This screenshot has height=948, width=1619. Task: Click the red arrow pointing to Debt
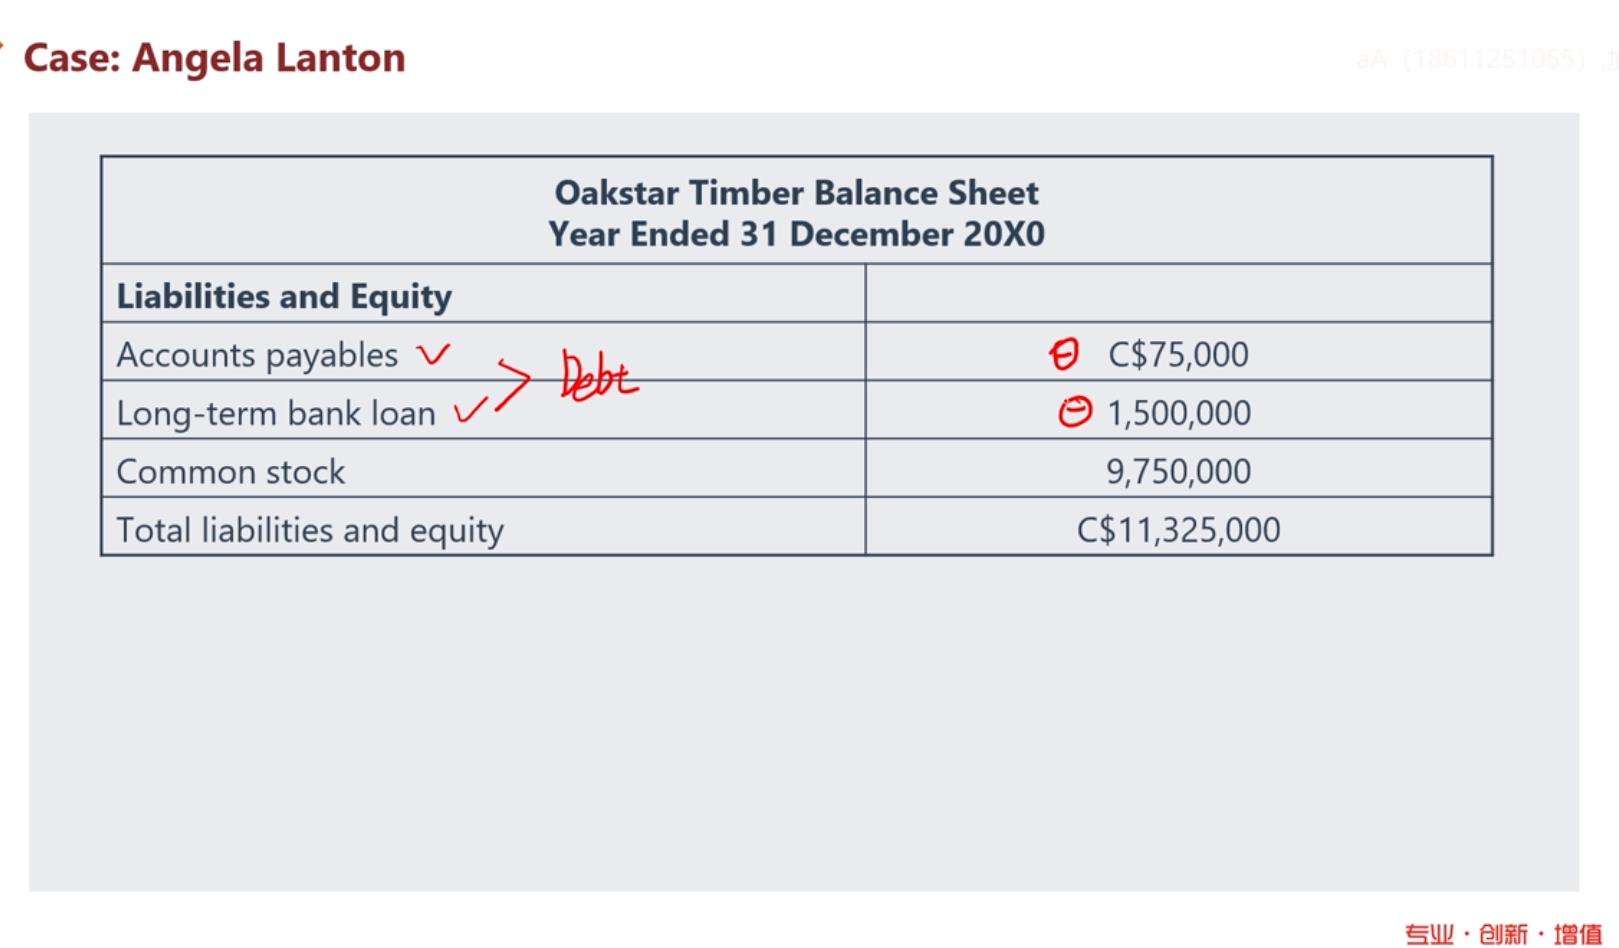513,383
